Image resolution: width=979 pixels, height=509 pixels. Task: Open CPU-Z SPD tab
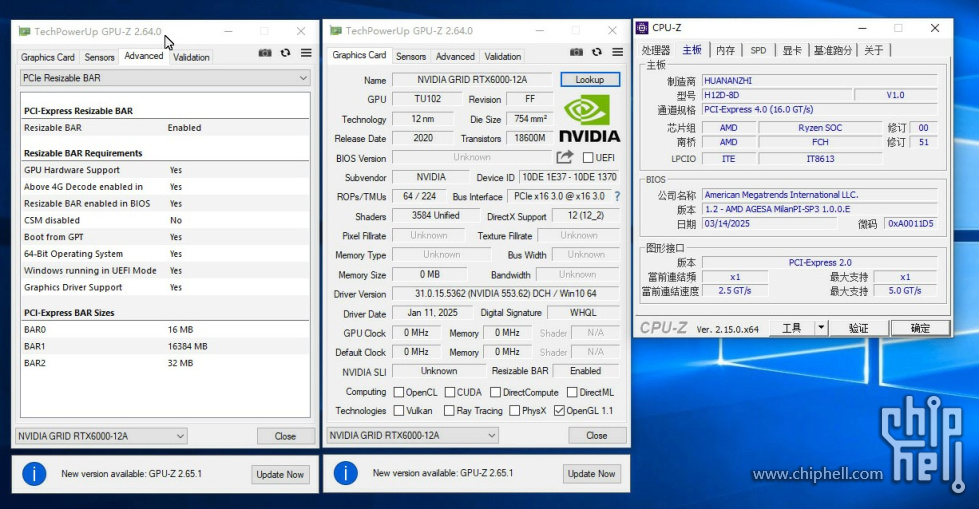pos(758,50)
